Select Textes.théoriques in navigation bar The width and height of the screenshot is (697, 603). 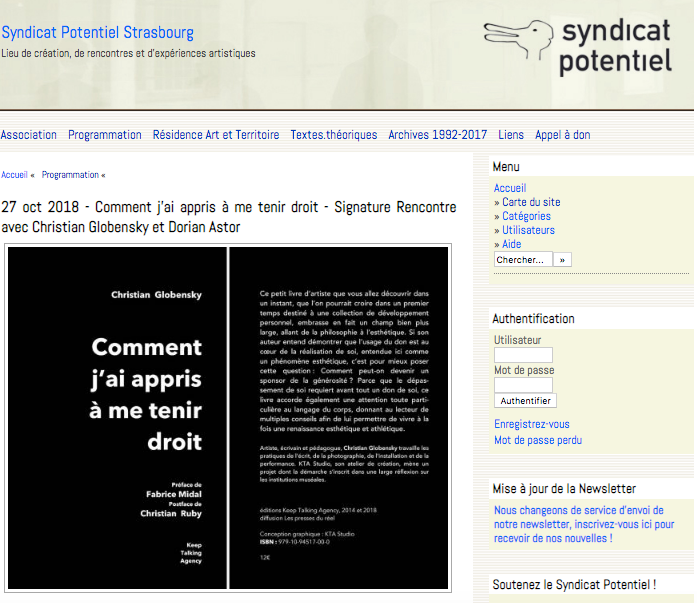(x=334, y=135)
